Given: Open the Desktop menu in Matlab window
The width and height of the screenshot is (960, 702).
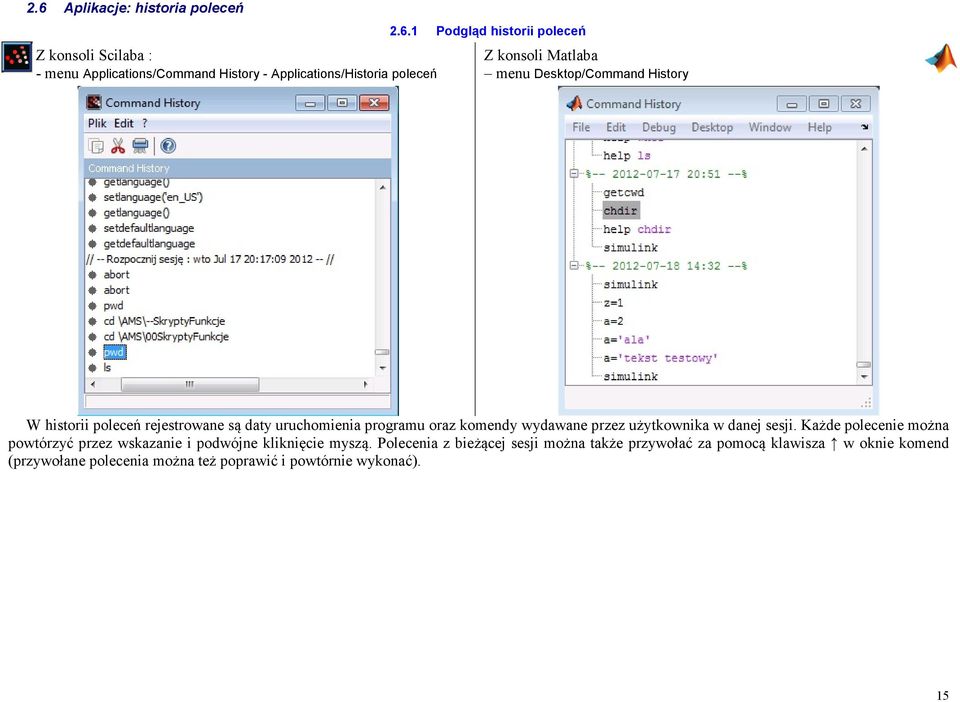Looking at the screenshot, I should pyautogui.click(x=712, y=127).
